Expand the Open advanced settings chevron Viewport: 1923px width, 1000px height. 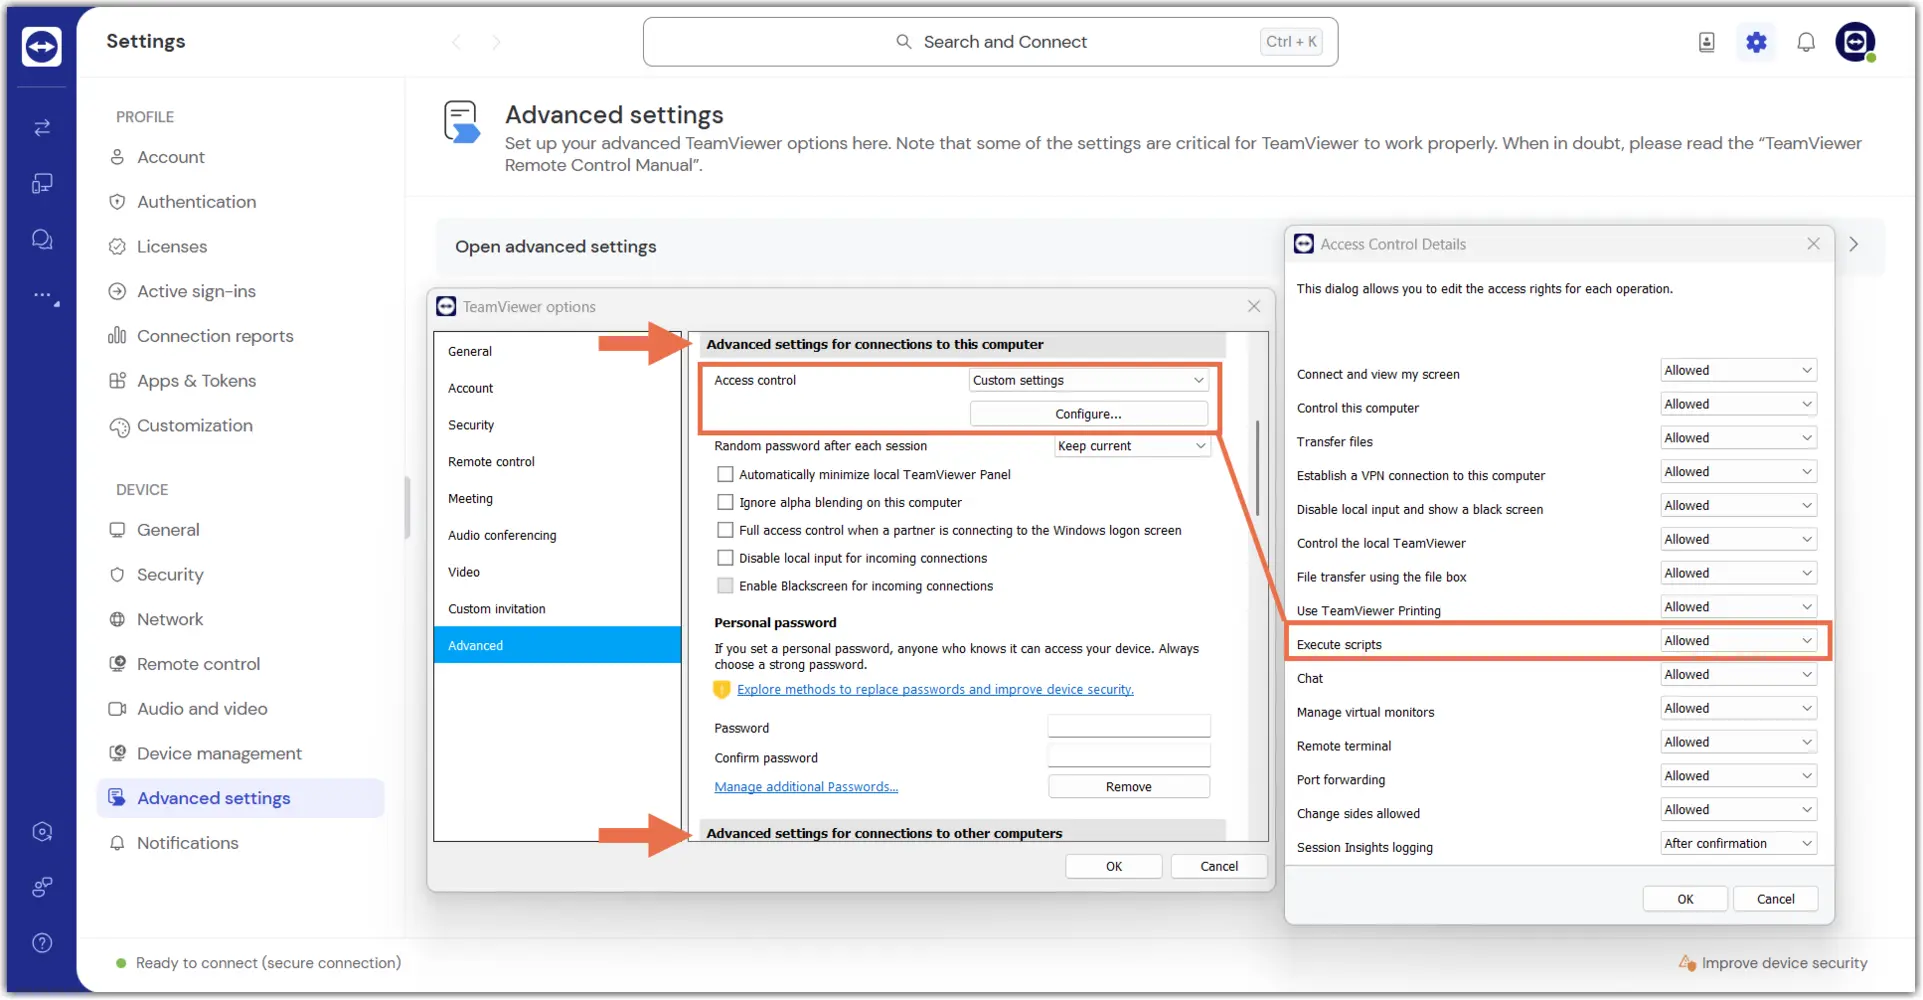click(x=1854, y=245)
